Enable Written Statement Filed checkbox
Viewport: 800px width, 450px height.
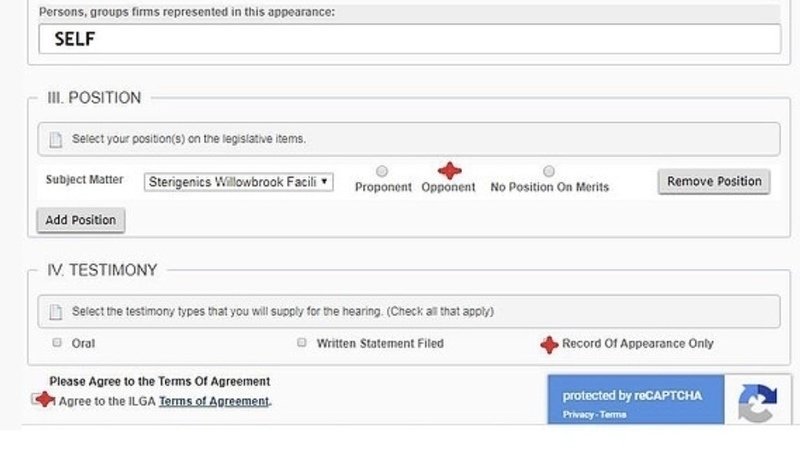[302, 343]
